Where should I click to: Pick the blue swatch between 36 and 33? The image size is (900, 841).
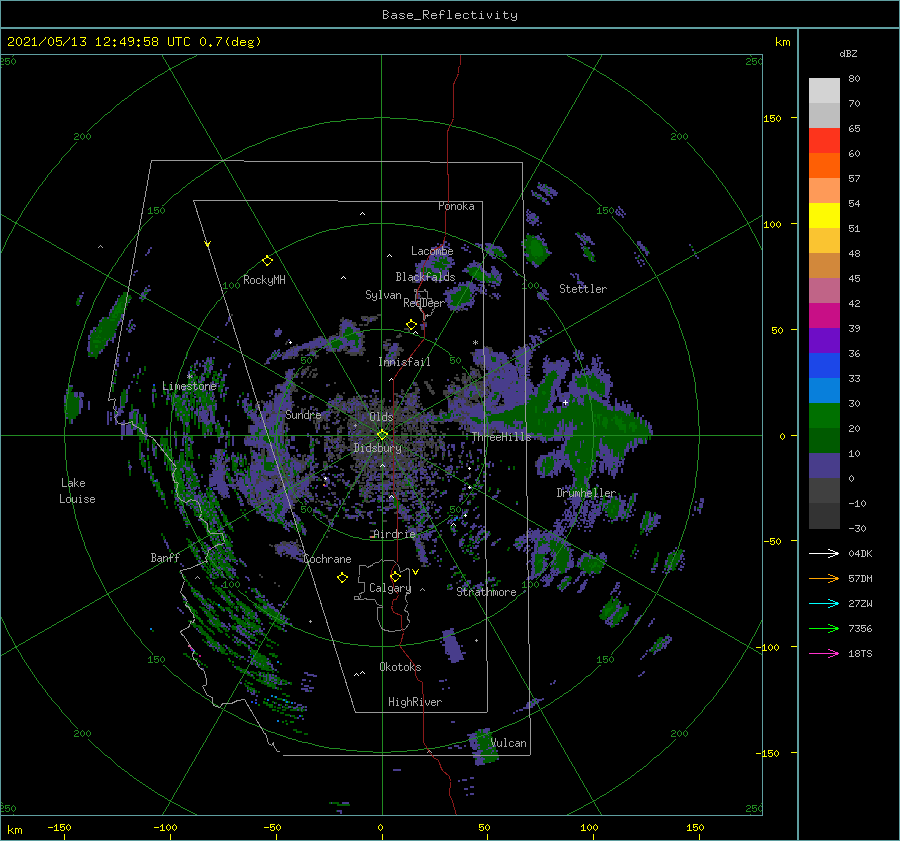824,366
